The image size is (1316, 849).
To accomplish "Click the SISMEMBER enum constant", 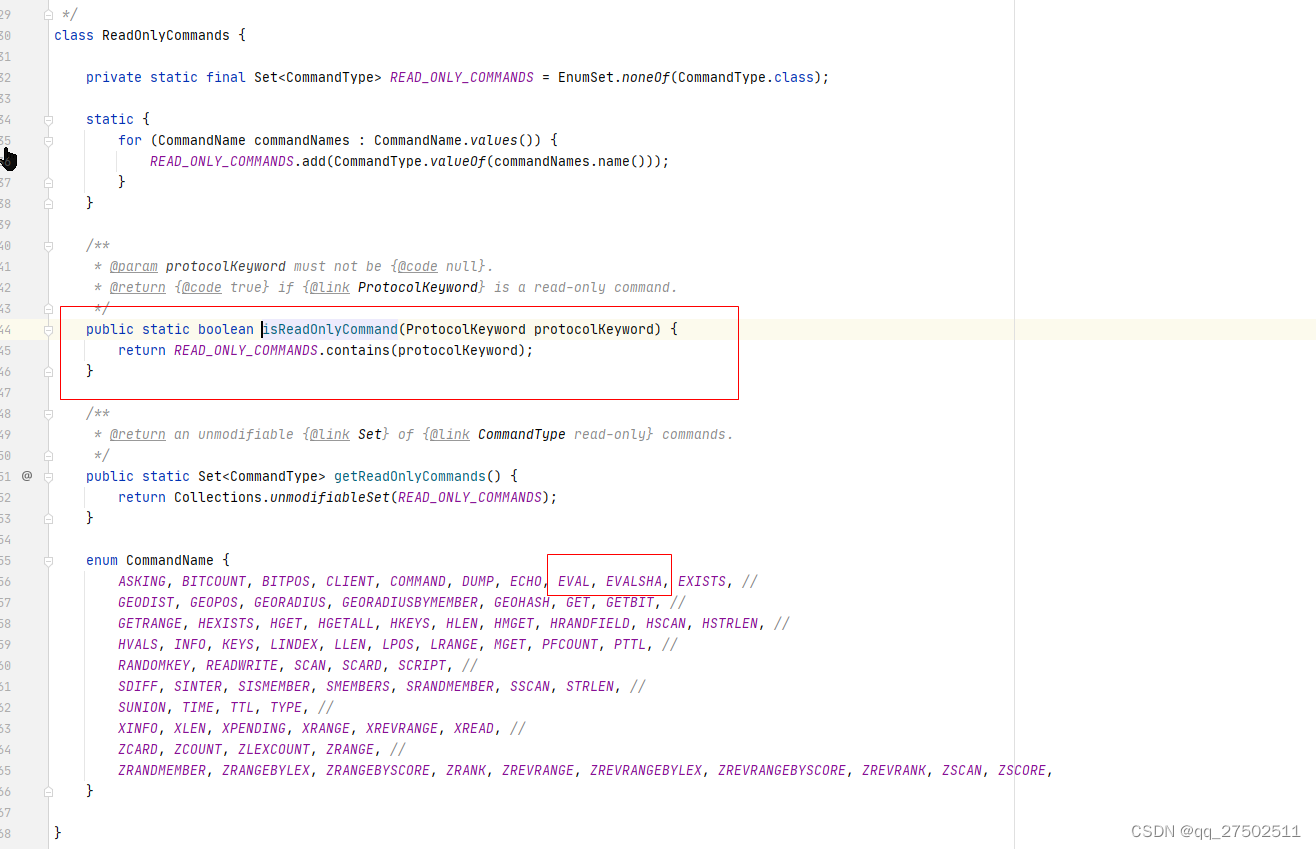I will tap(274, 686).
